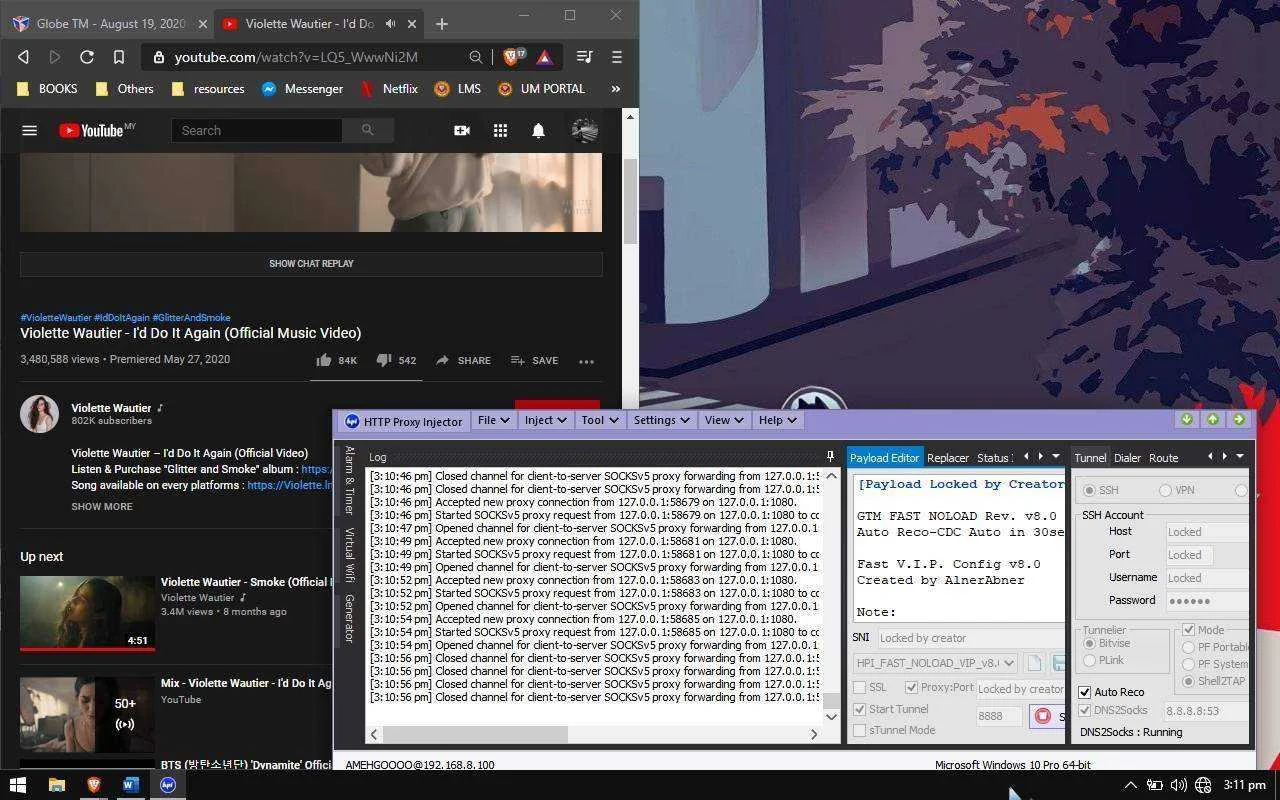This screenshot has height=800, width=1280.
Task: Open the File menu dropdown in Injector
Action: click(x=494, y=420)
